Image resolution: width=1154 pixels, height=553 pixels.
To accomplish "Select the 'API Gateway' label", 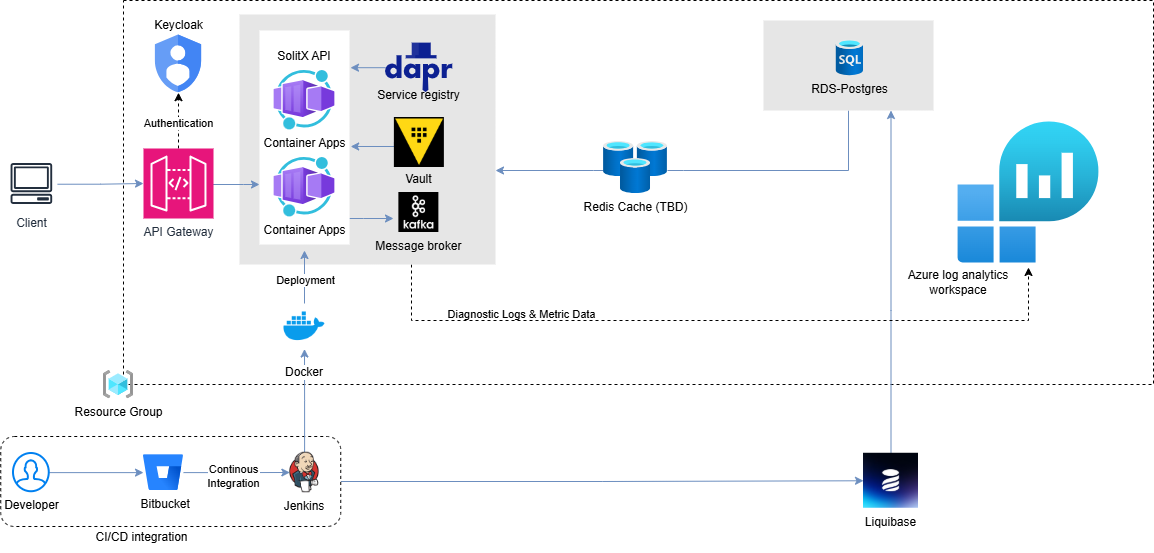I will 178,232.
